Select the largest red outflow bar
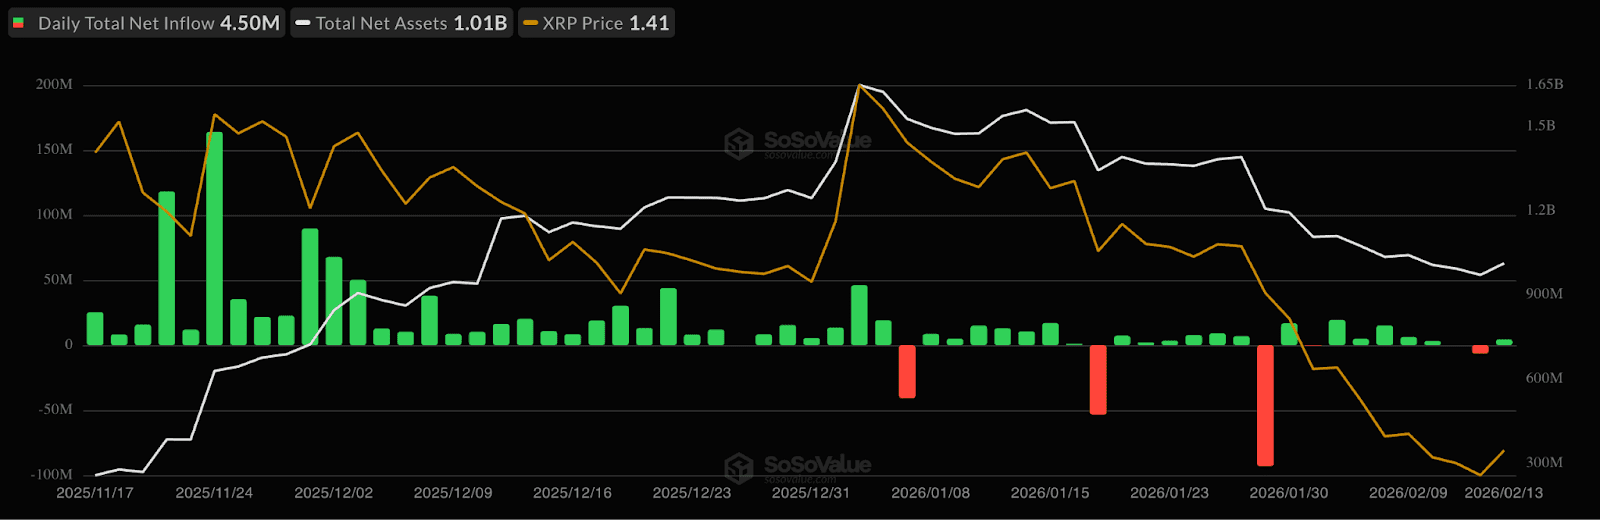Screen dimensions: 1600x520 tap(1265, 405)
